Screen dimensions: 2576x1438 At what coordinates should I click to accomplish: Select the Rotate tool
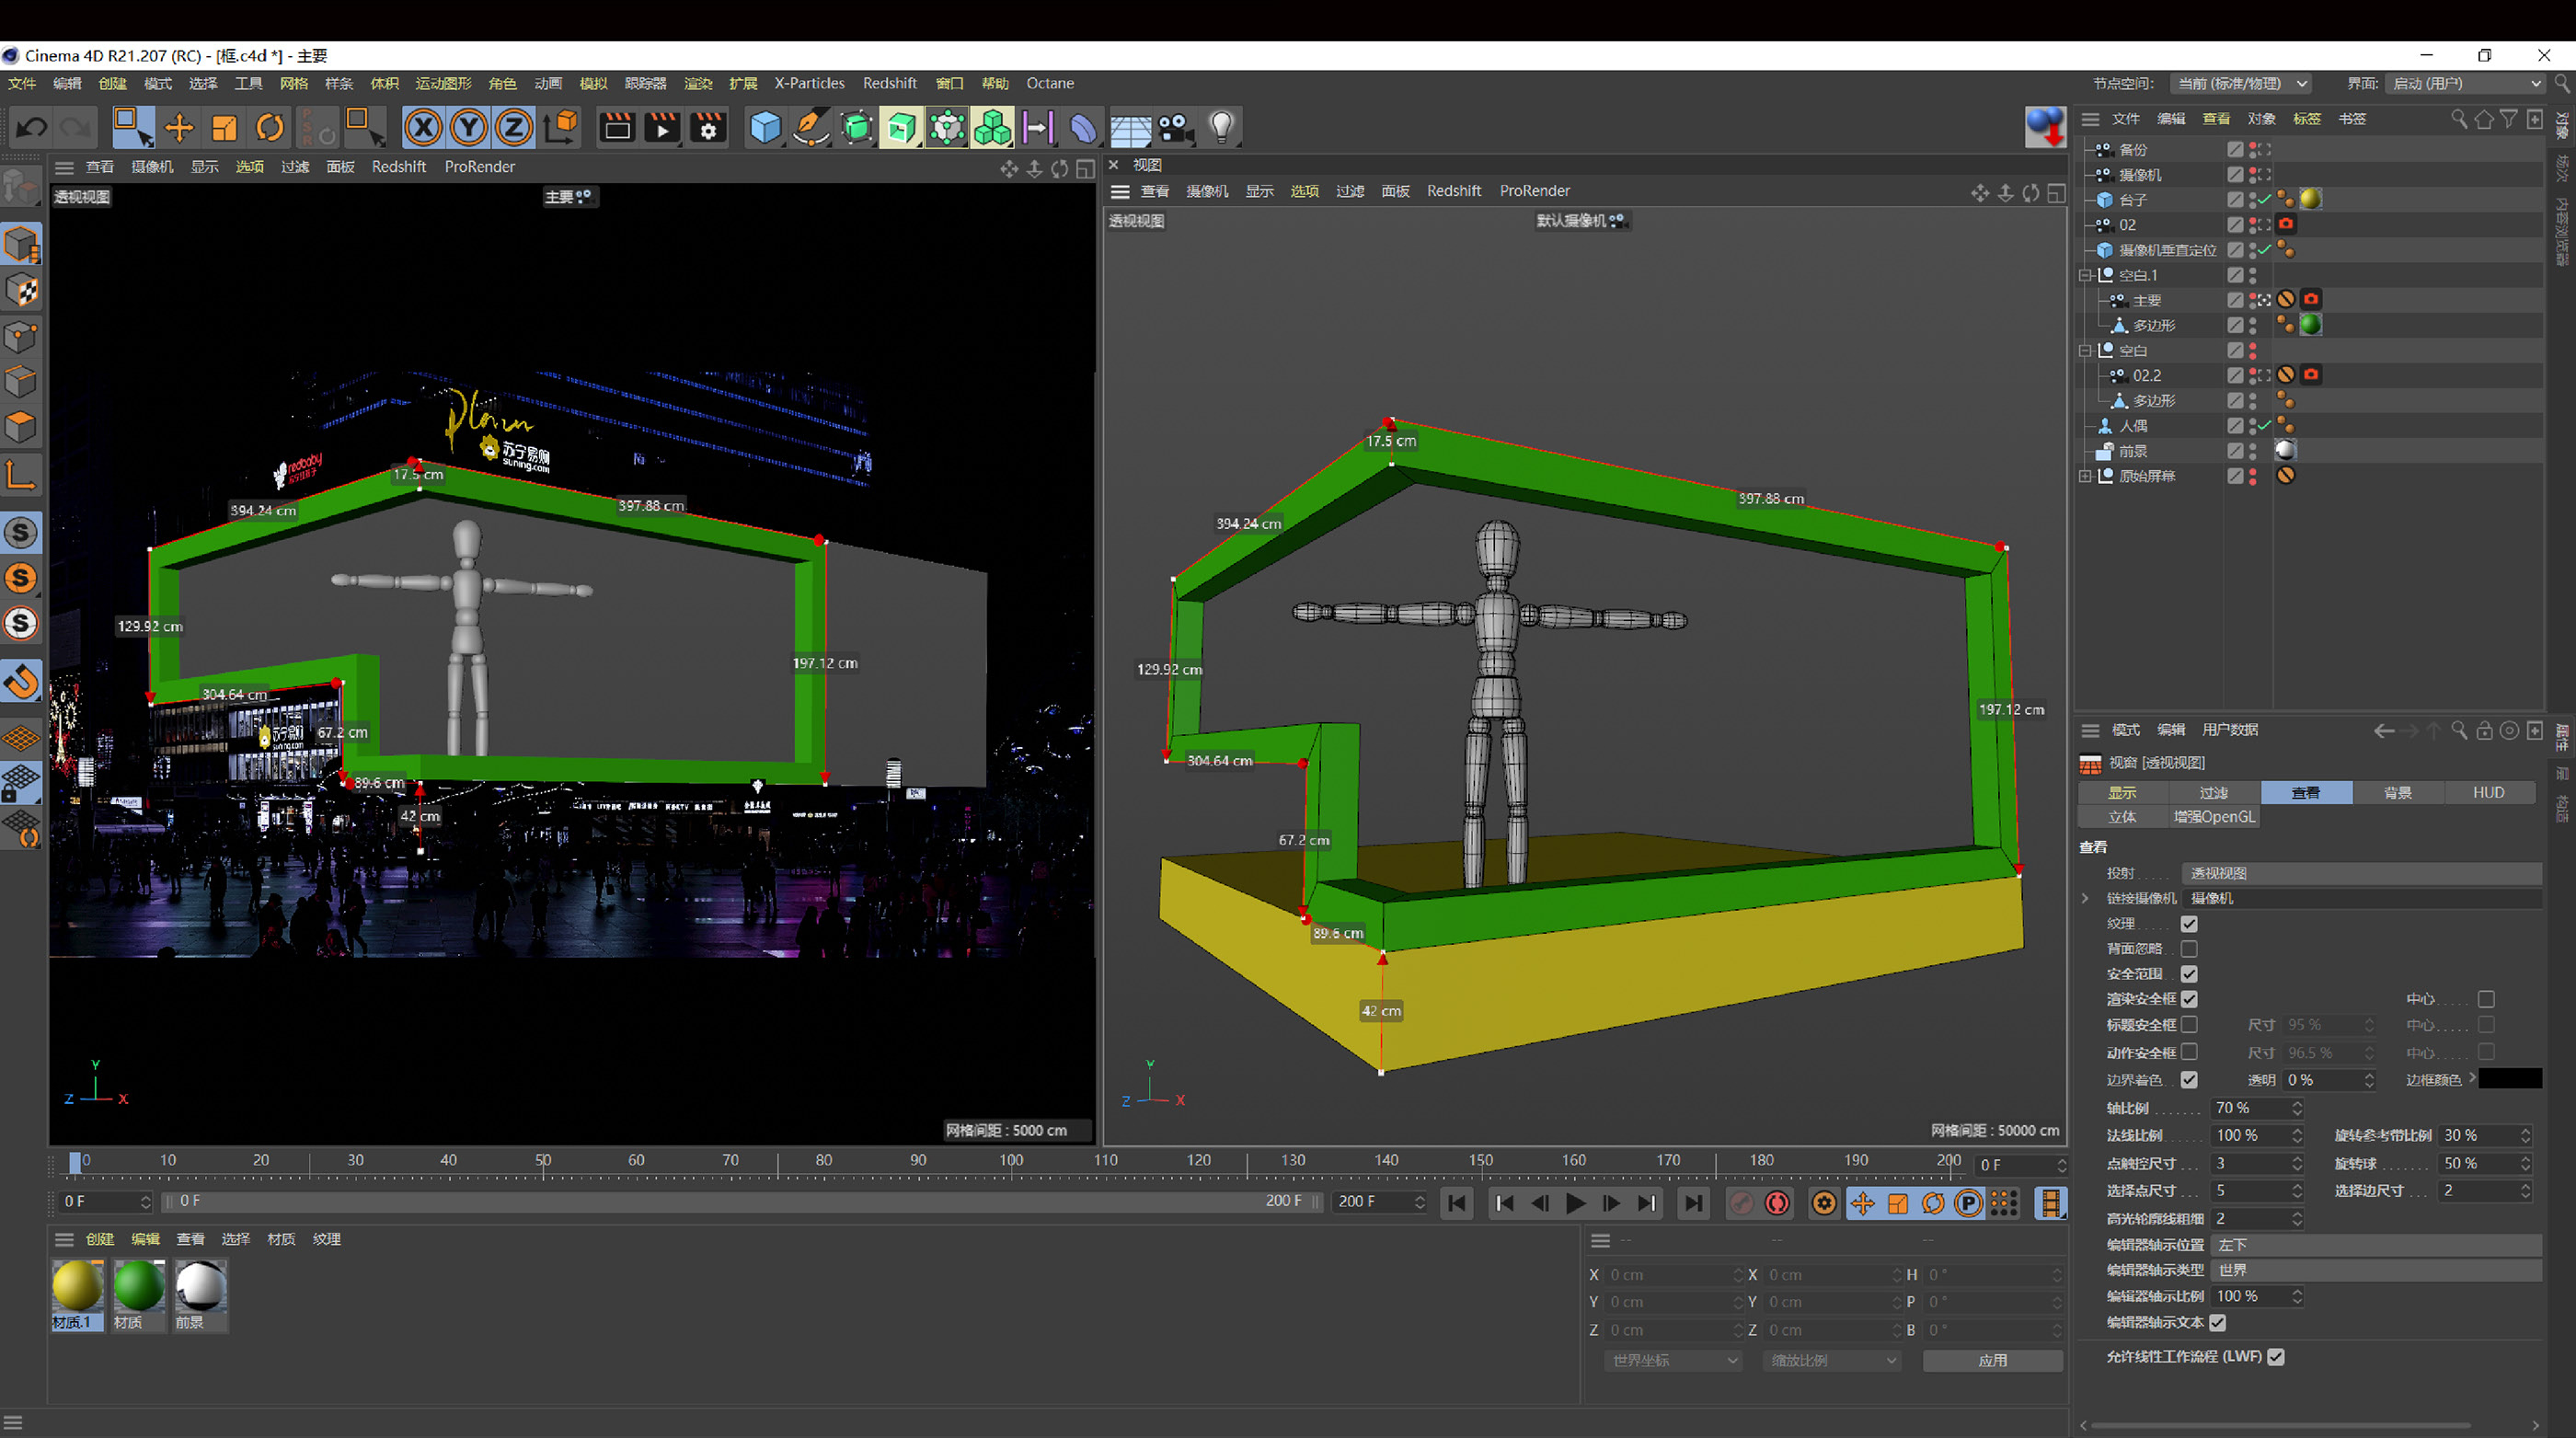270,127
